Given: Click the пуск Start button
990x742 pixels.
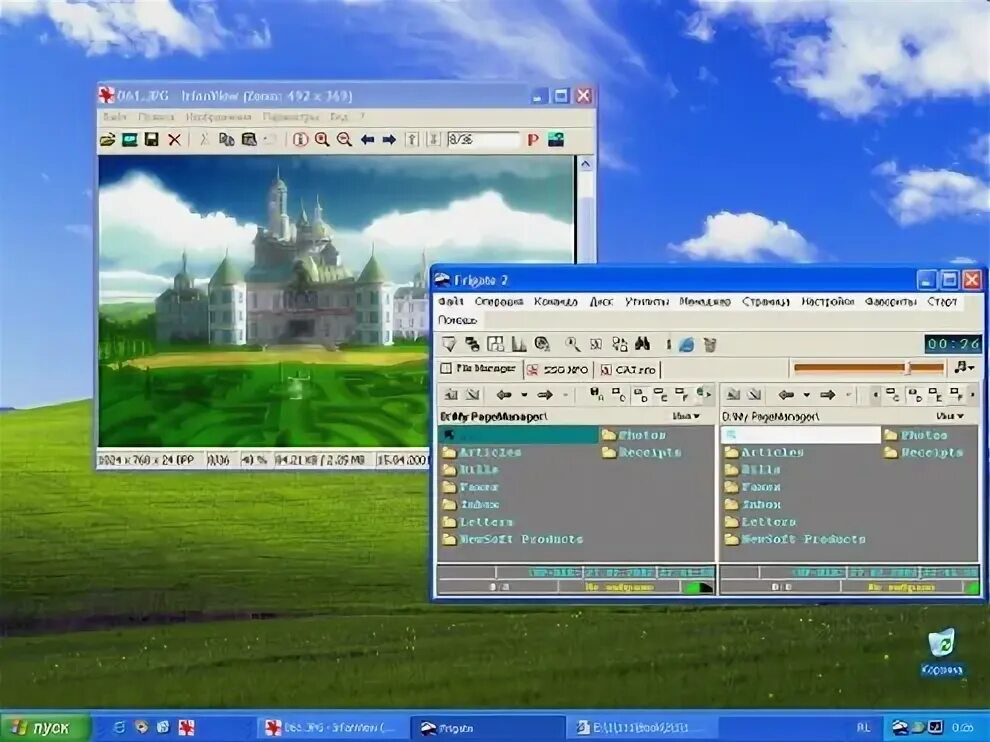Looking at the screenshot, I should [43, 728].
